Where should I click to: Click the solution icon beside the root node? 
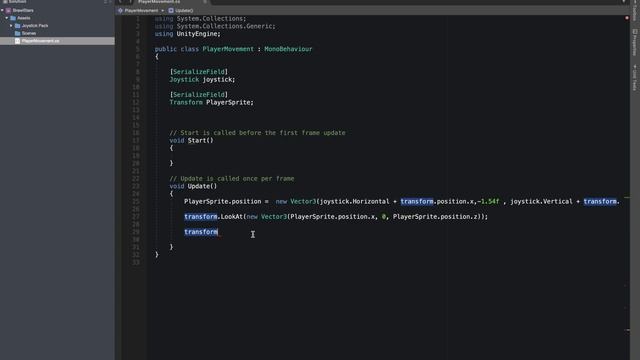pos(9,10)
